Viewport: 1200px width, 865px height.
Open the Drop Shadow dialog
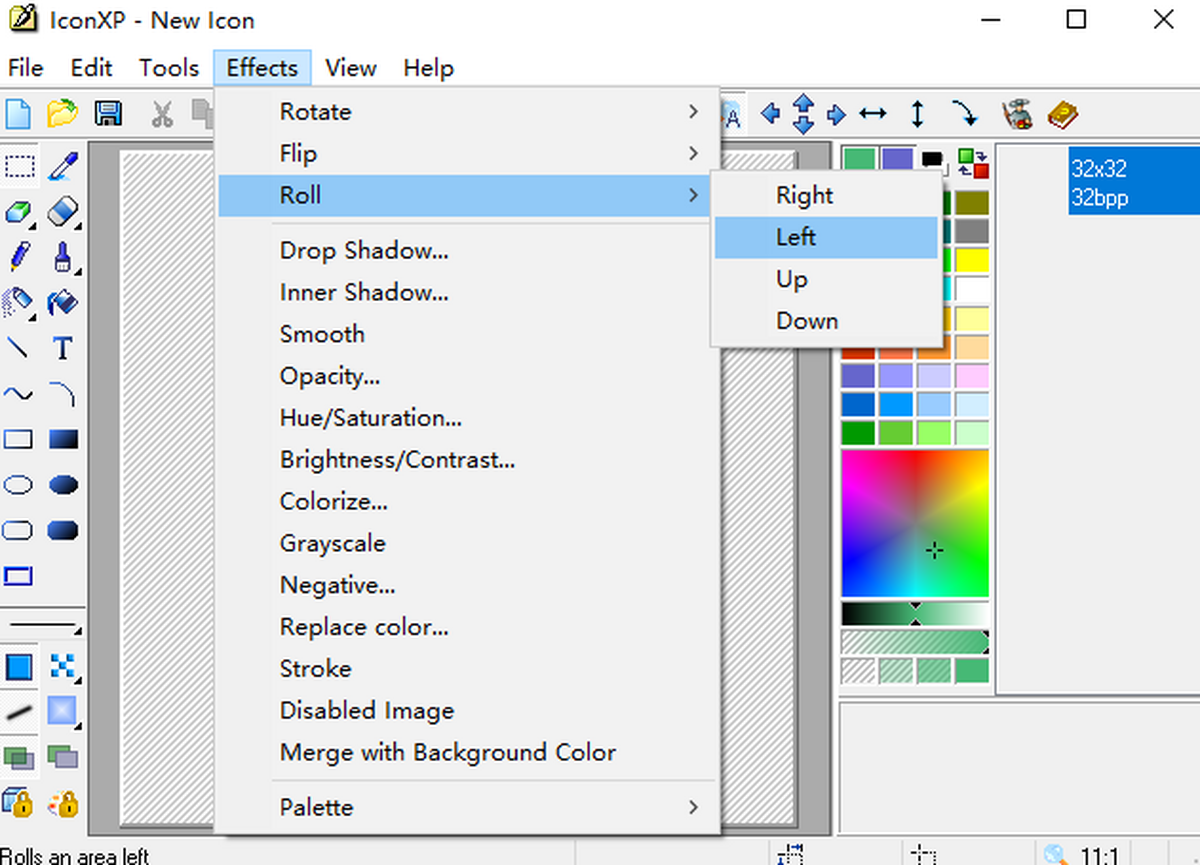click(364, 251)
